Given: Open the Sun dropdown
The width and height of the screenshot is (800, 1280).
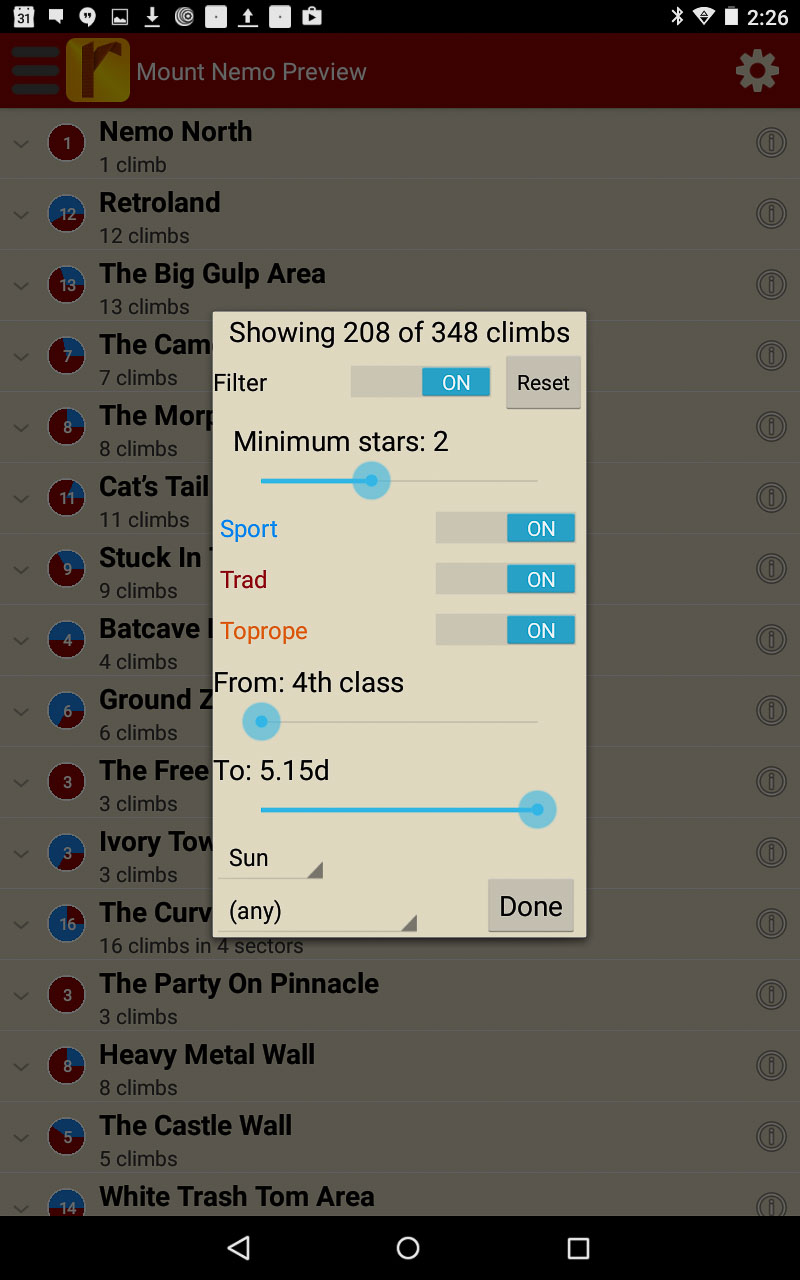Looking at the screenshot, I should 271,859.
